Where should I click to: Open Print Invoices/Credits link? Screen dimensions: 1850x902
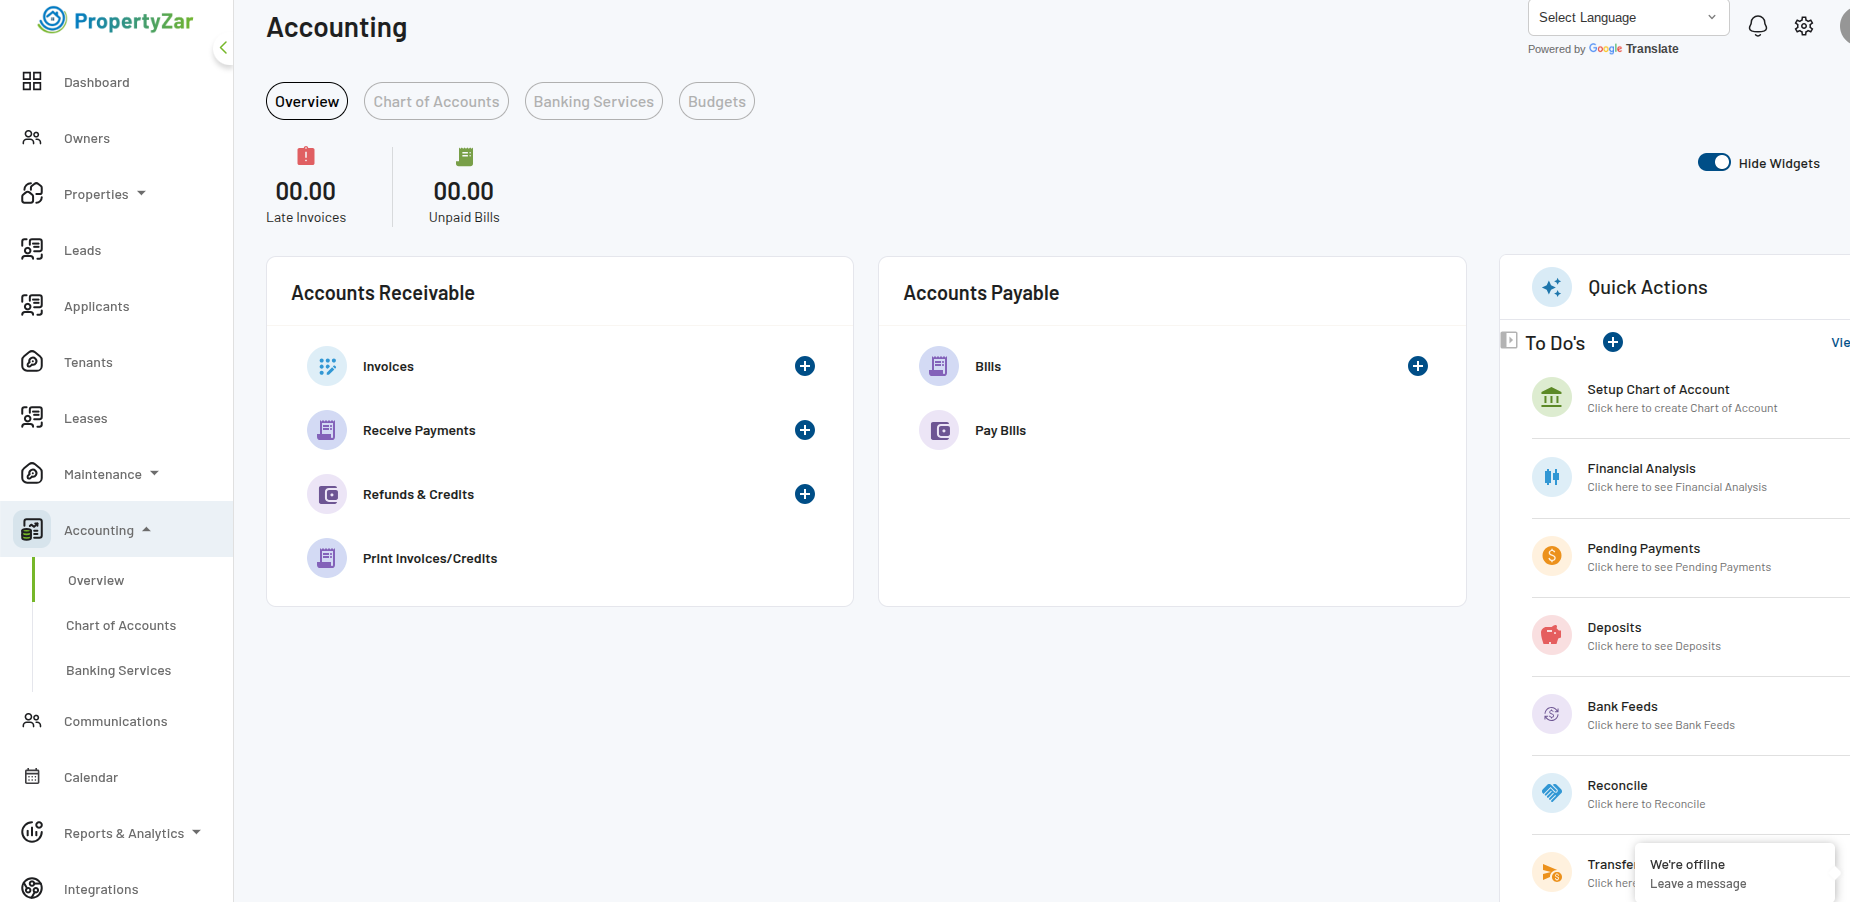tap(429, 559)
